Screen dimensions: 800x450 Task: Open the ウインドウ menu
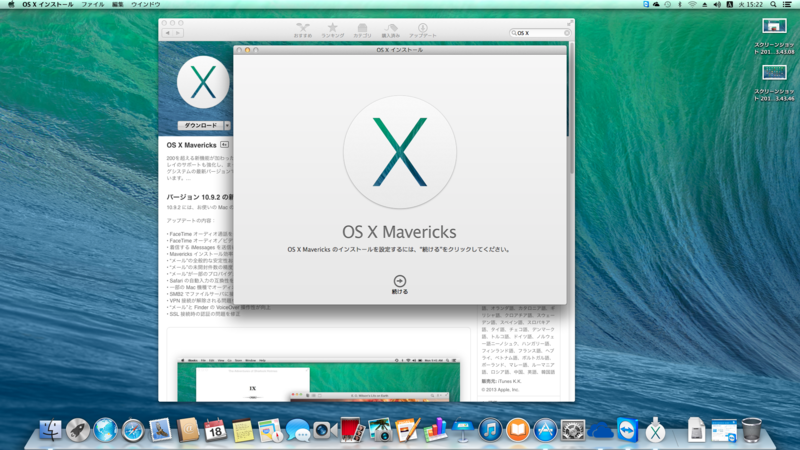145,4
